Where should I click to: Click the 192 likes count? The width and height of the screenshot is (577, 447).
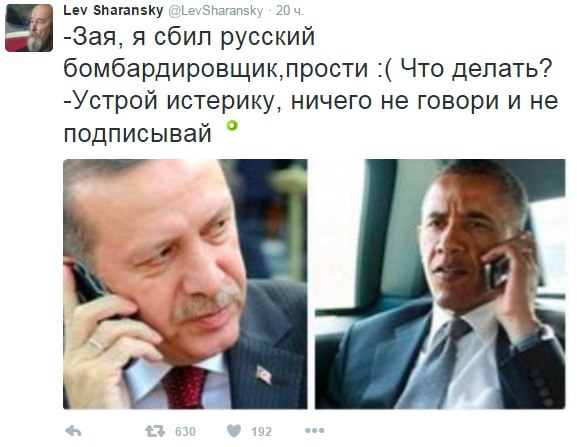(x=261, y=431)
